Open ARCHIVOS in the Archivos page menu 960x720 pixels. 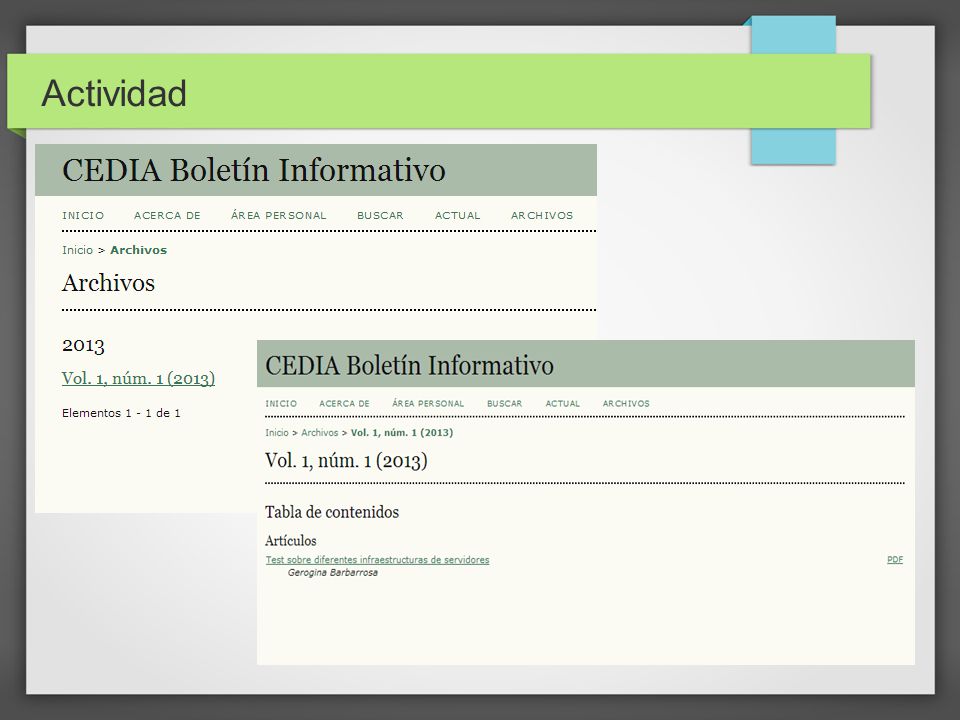(x=542, y=216)
